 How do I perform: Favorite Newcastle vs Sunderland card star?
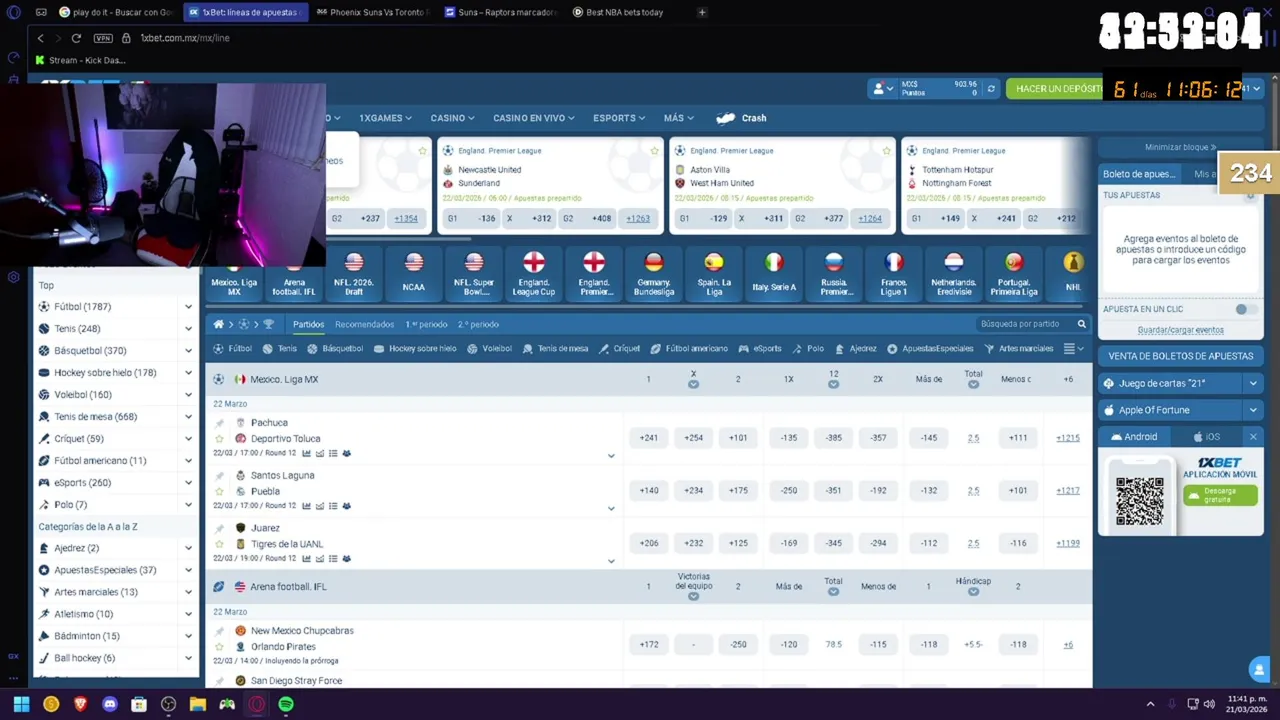click(x=654, y=151)
